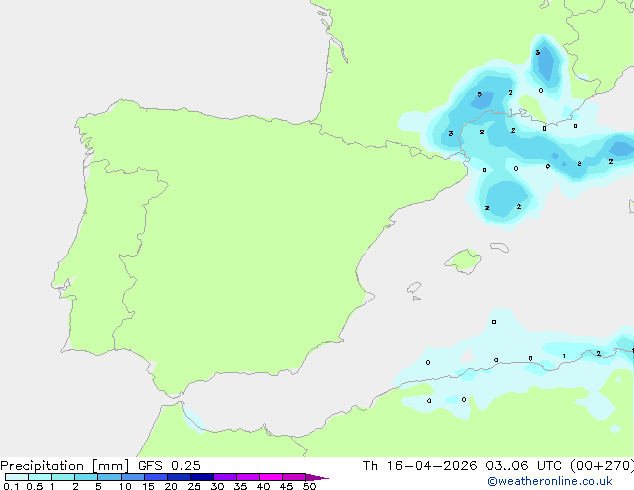
Task: Click the '45' legend scale label
Action: (x=286, y=486)
